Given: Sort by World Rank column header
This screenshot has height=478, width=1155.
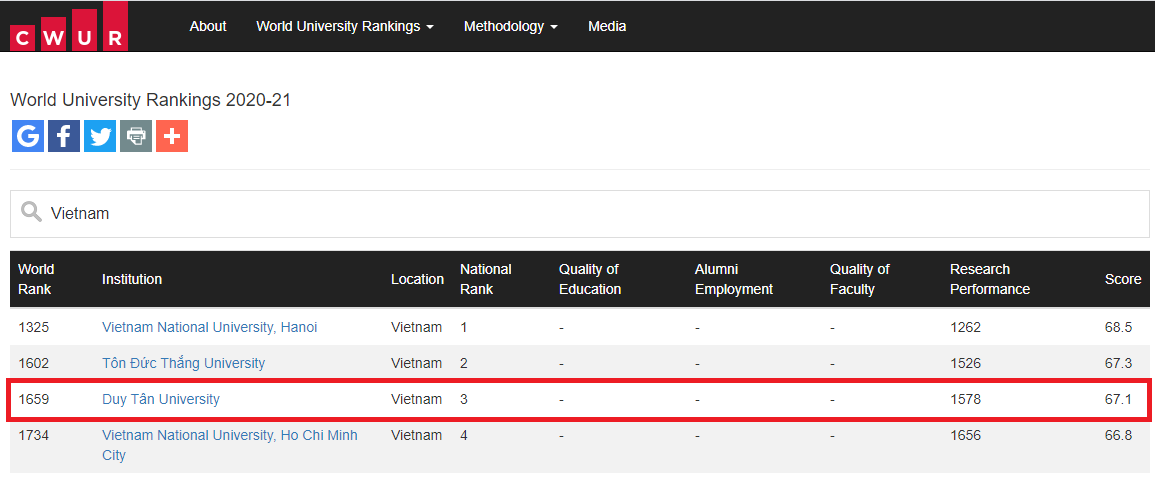Looking at the screenshot, I should [37, 279].
